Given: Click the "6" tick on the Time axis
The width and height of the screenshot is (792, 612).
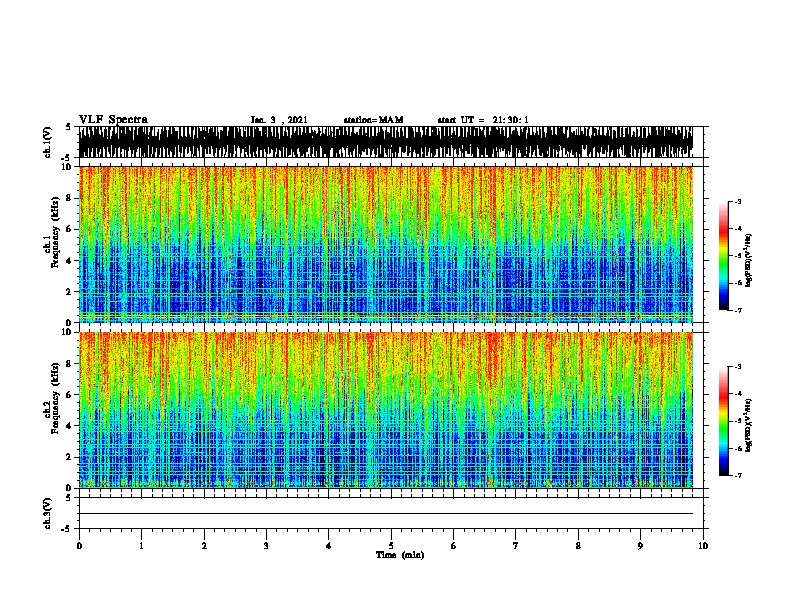Looking at the screenshot, I should [x=454, y=546].
